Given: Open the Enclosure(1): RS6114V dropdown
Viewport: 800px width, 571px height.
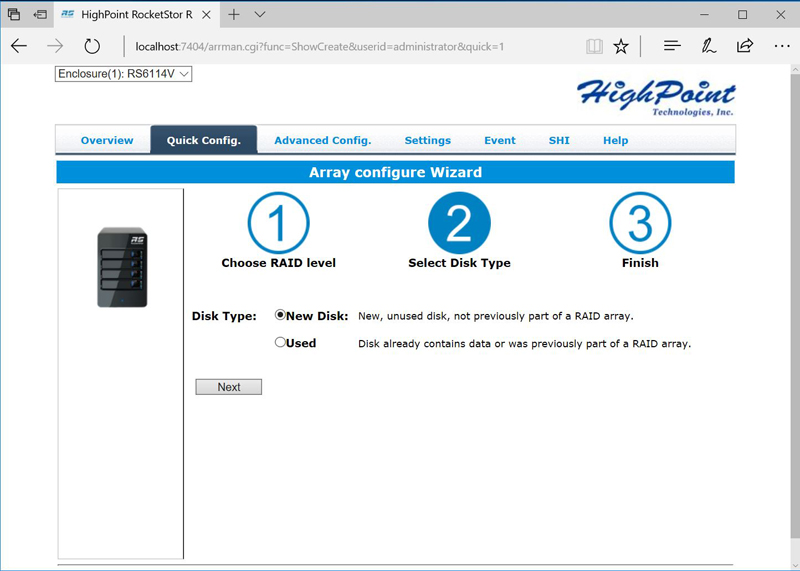Looking at the screenshot, I should (123, 74).
